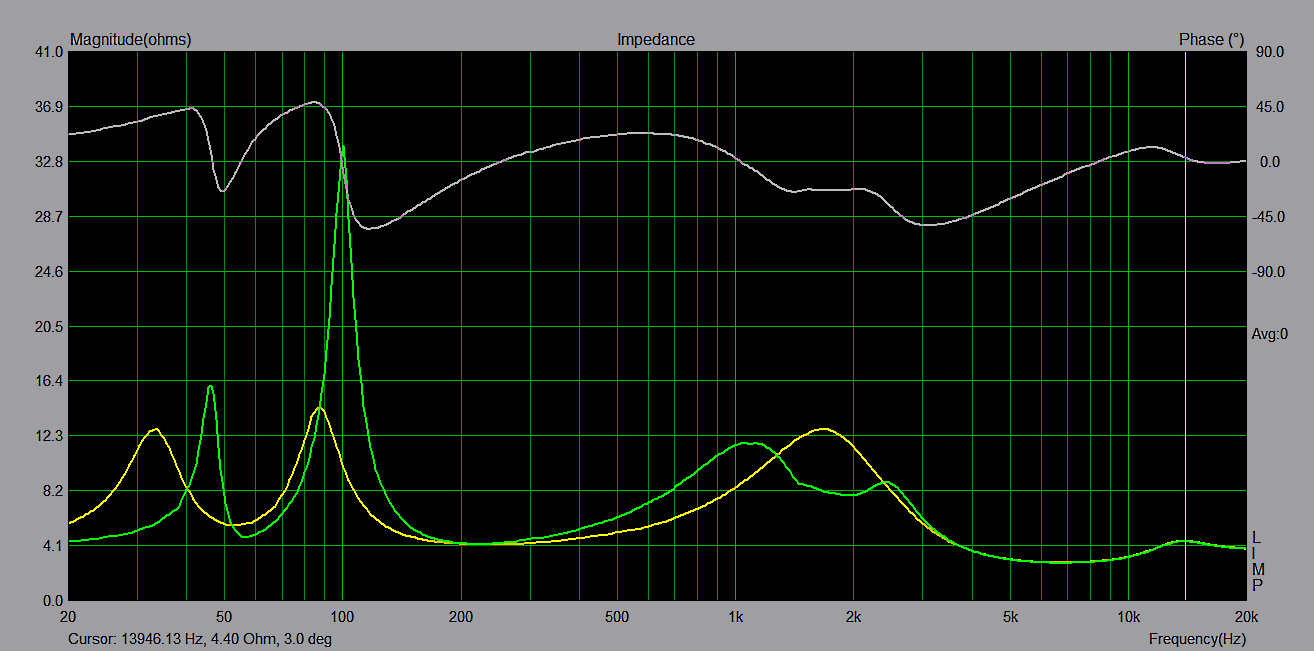Click the 'Magnitude(ohms)' axis label
Viewport: 1314px width, 651px height.
click(130, 40)
